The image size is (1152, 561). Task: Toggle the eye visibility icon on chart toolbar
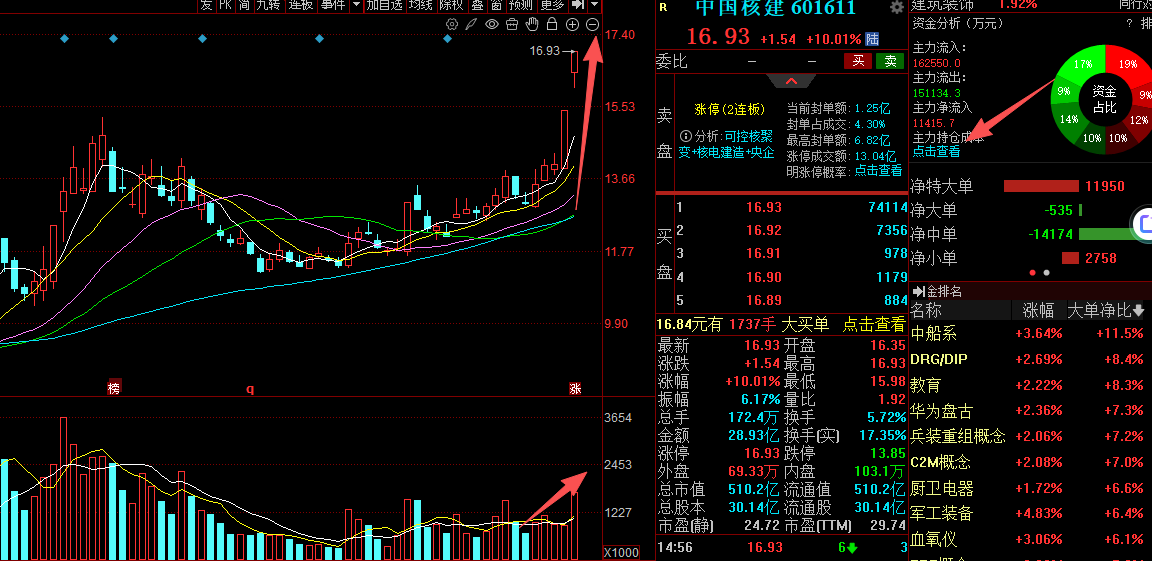[492, 25]
